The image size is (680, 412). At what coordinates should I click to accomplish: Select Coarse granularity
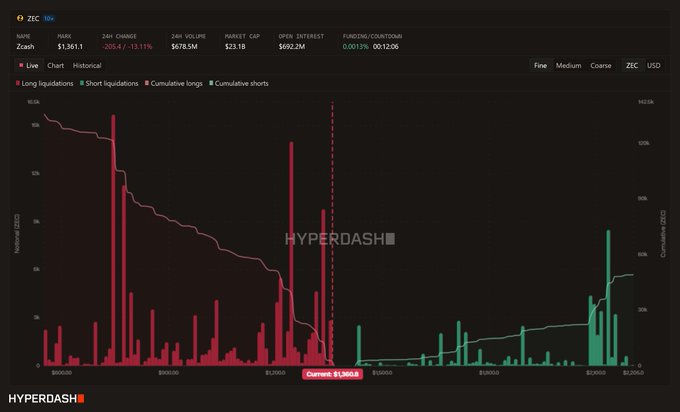coord(601,65)
